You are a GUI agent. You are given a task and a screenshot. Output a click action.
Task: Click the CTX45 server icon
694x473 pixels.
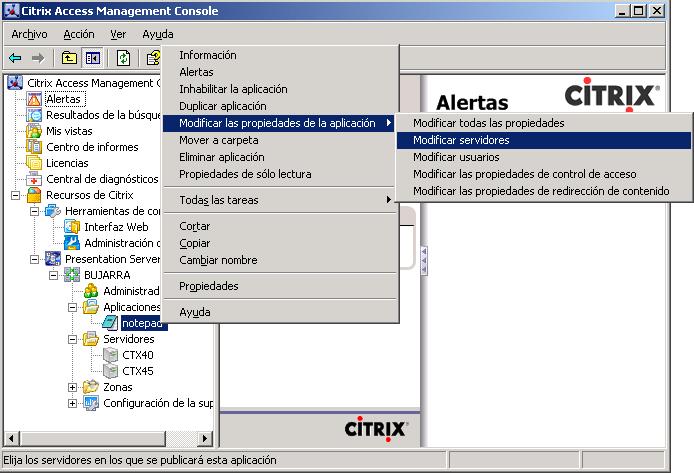click(110, 371)
